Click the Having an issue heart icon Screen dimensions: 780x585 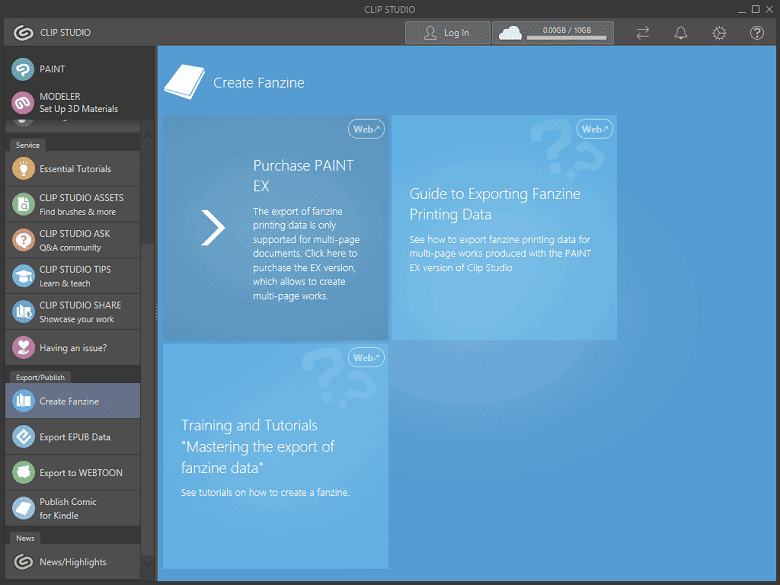pos(23,347)
